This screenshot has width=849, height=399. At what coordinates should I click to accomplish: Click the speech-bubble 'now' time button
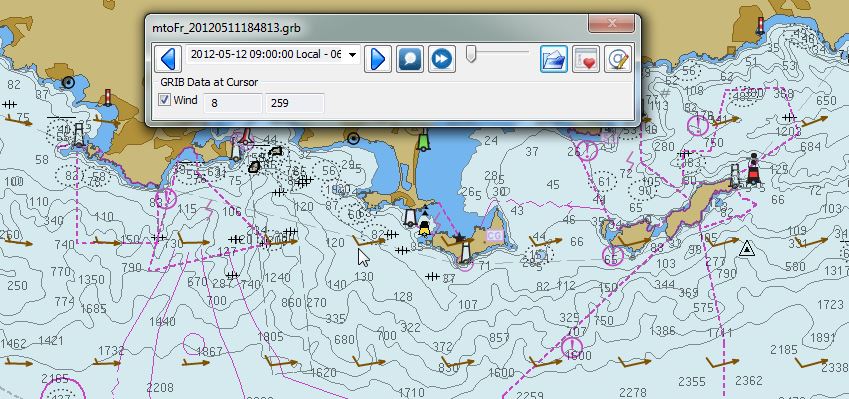click(410, 58)
